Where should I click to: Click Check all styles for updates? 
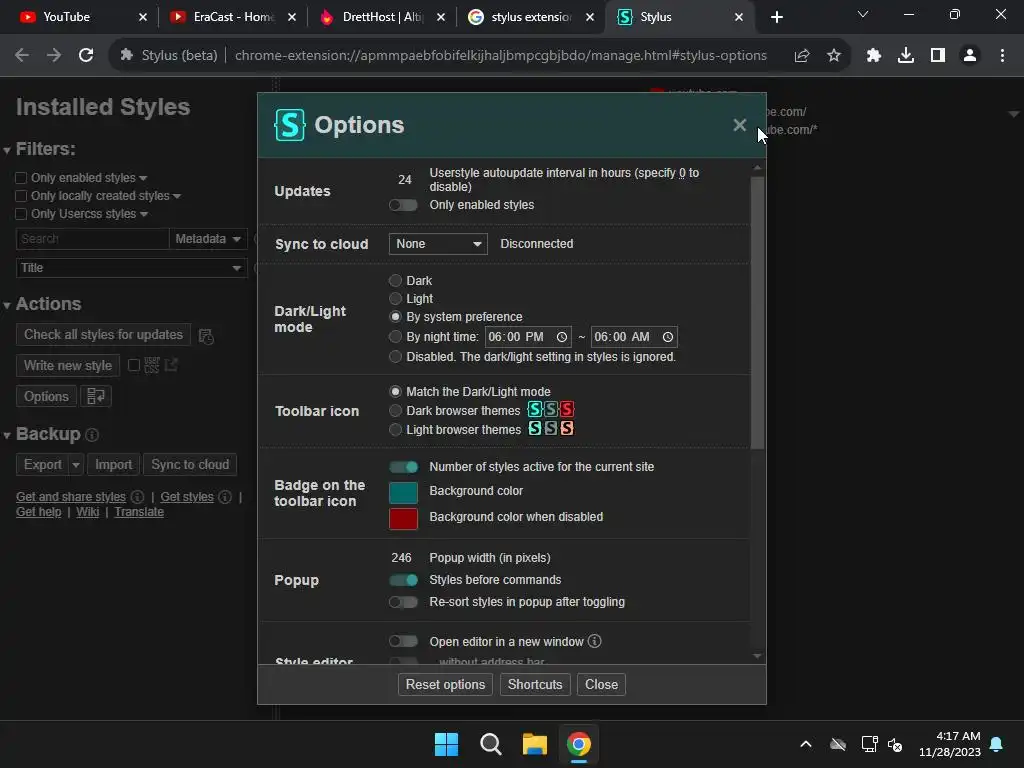click(x=103, y=334)
